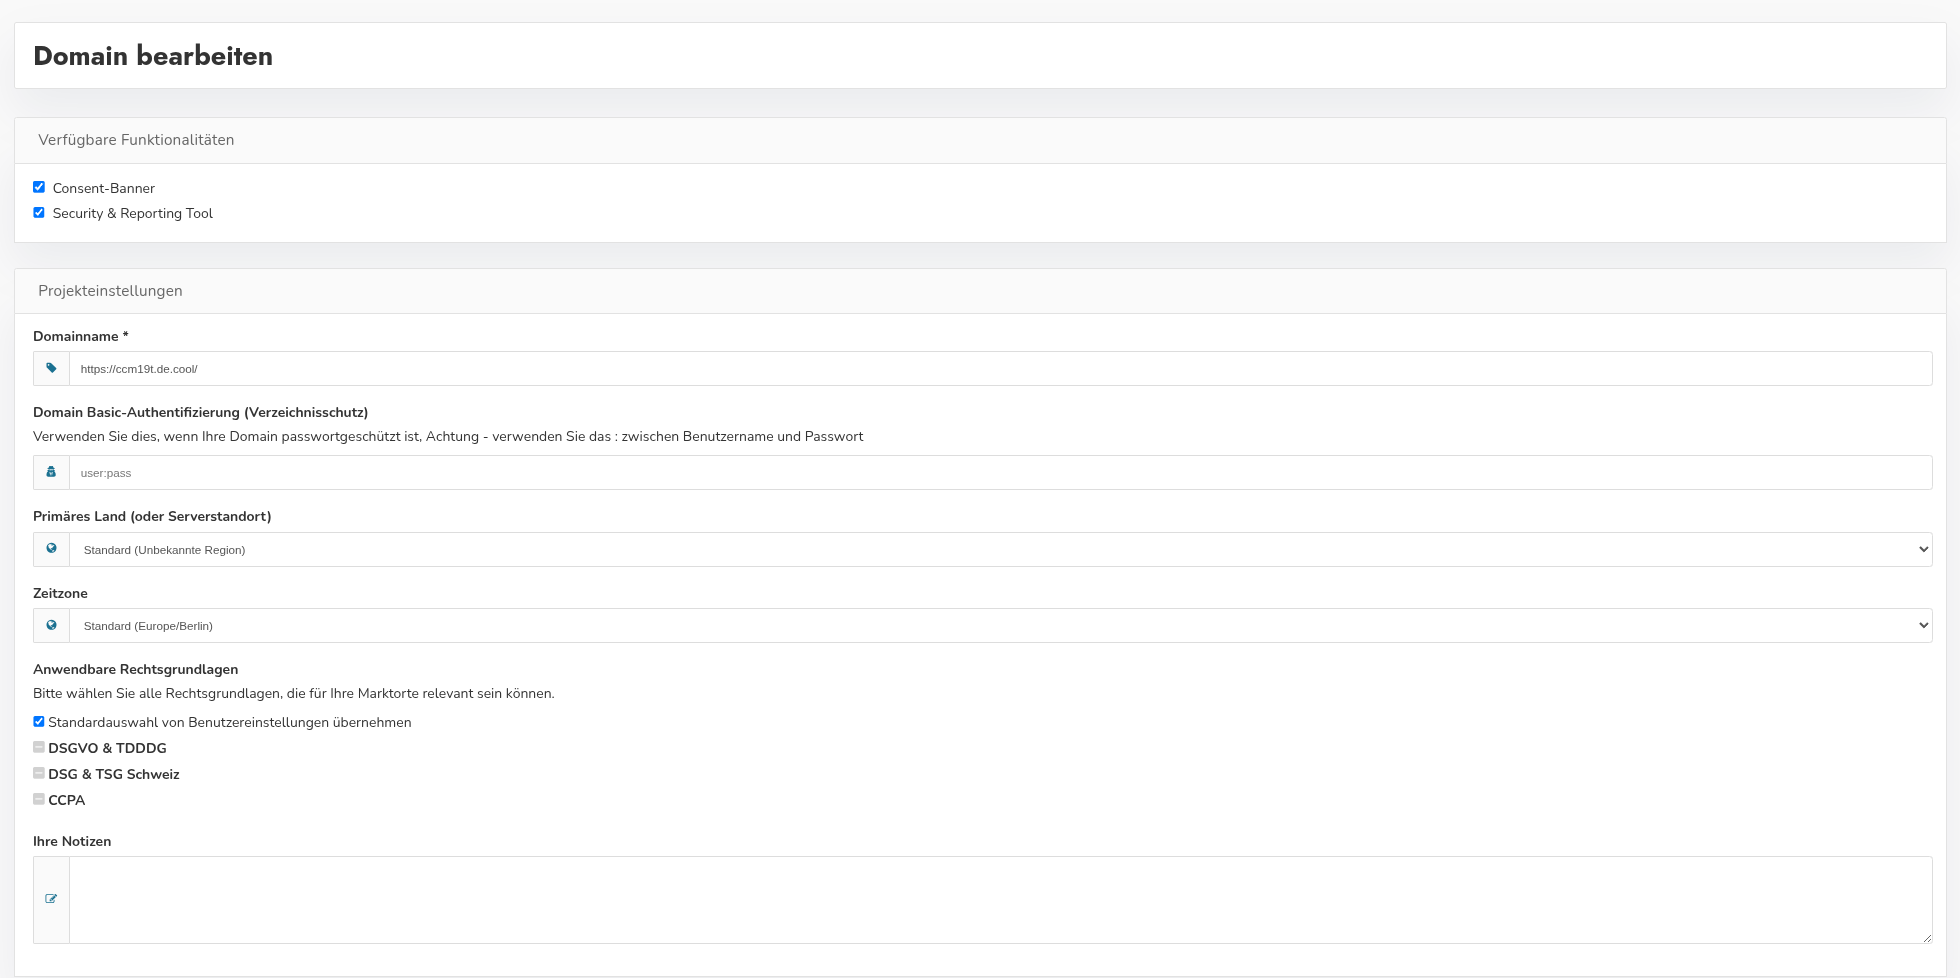This screenshot has width=1960, height=978.
Task: Click the Projekteinstellungen section header
Action: coord(110,291)
